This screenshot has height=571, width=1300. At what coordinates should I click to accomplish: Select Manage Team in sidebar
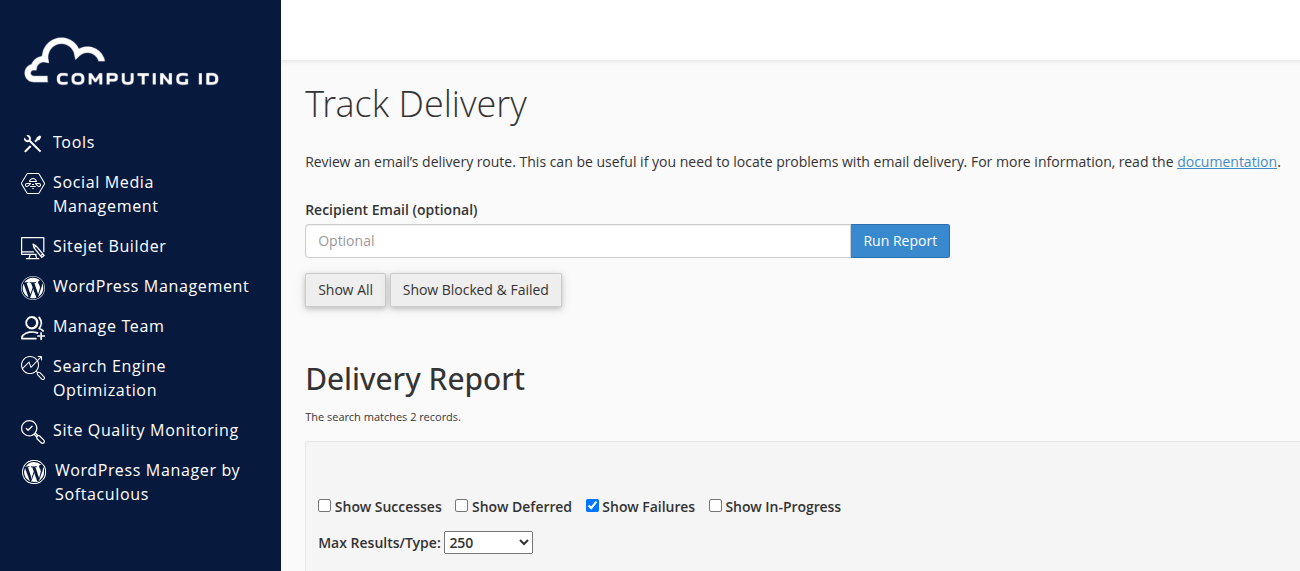(x=108, y=326)
